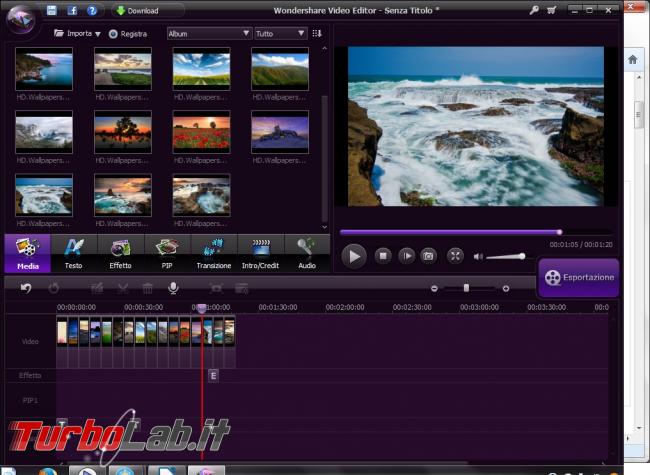The width and height of the screenshot is (650, 475).
Task: Switch to the Effetto tab
Action: tap(121, 253)
